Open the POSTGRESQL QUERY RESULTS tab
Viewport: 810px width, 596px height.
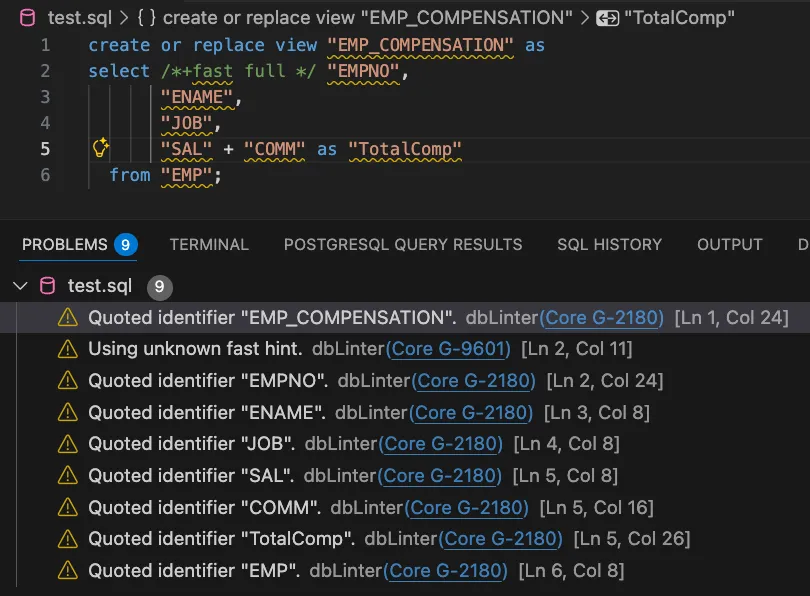pos(402,244)
